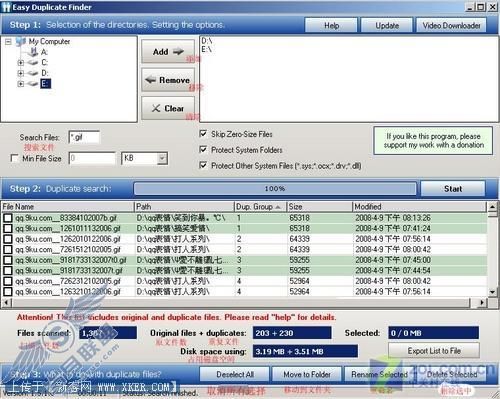Start the duplicate search
500x399 pixels.
point(453,189)
